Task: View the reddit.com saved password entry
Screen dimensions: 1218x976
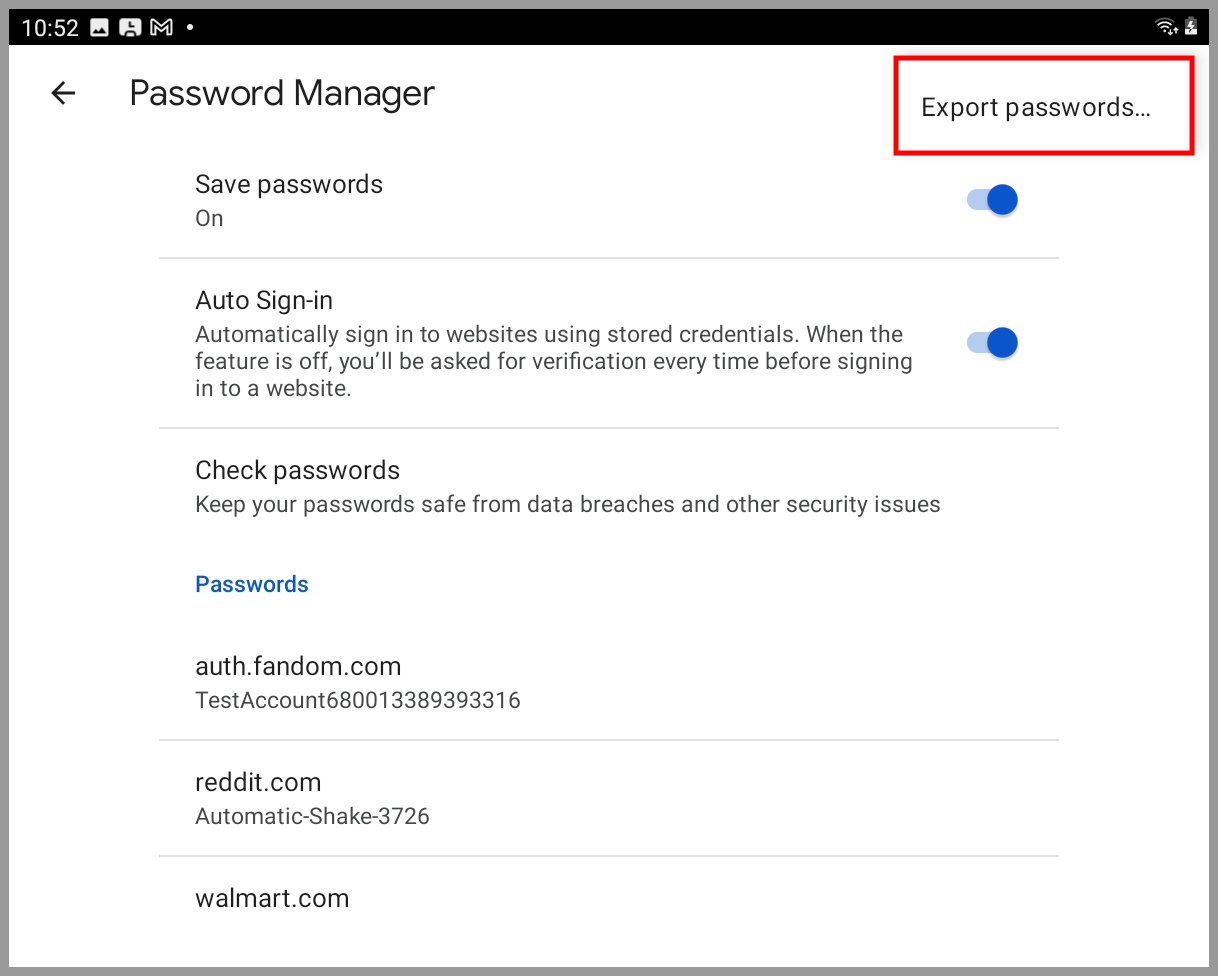Action: click(258, 782)
